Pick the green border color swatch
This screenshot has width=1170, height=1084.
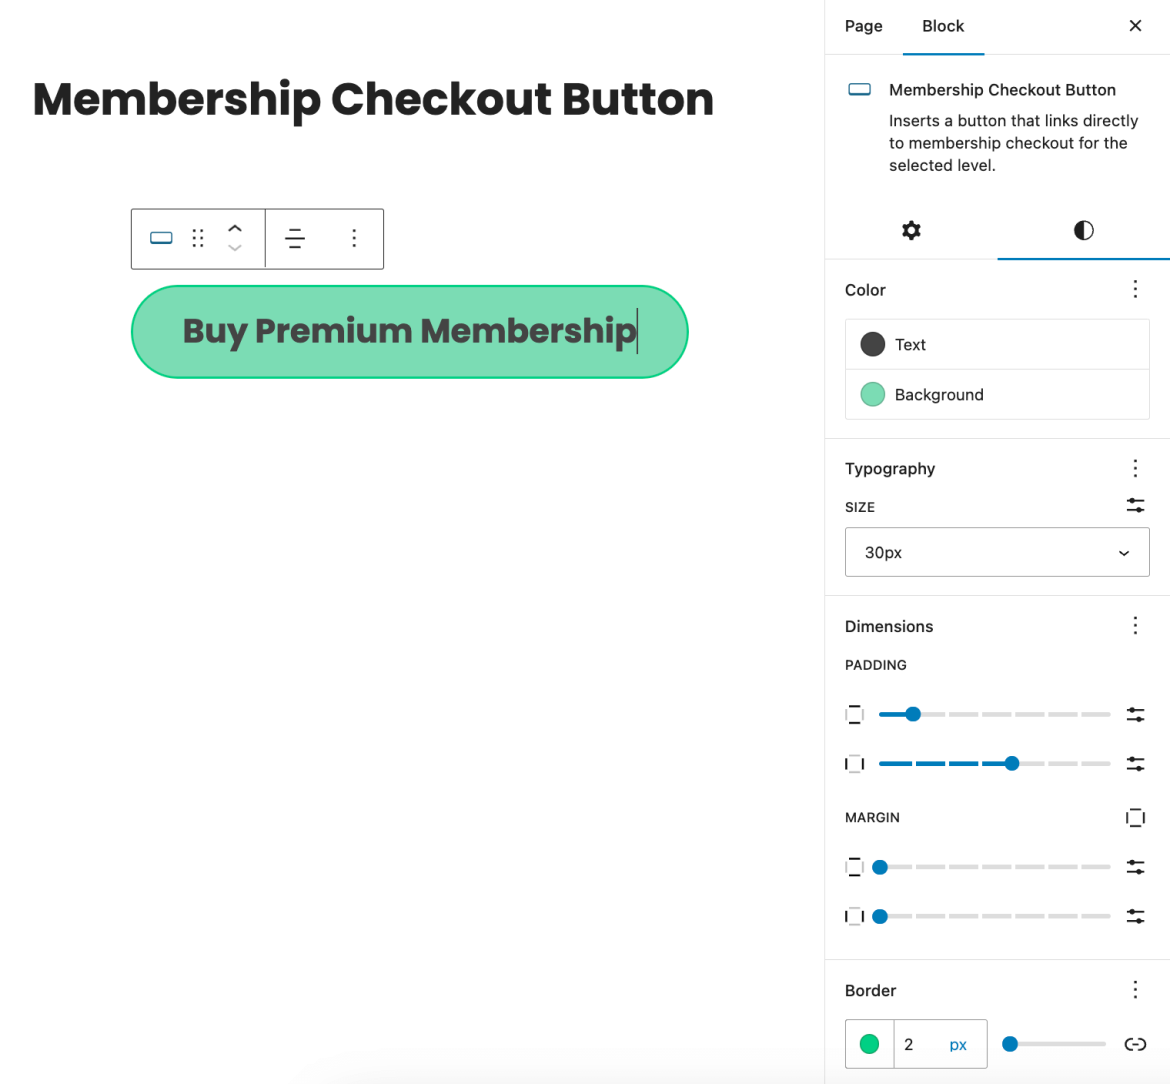click(869, 1043)
